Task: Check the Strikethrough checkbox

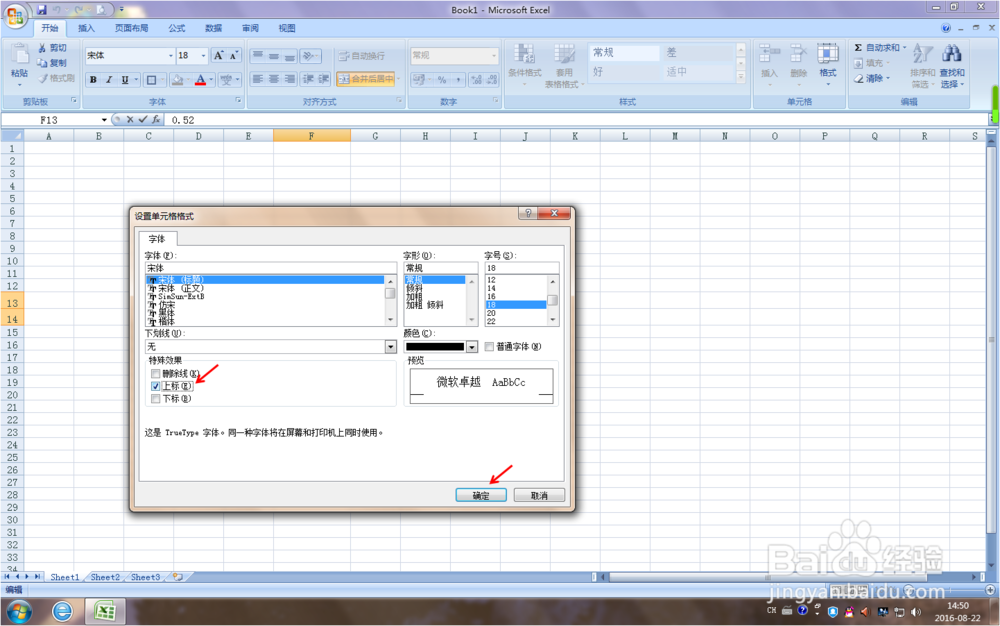Action: [x=155, y=374]
